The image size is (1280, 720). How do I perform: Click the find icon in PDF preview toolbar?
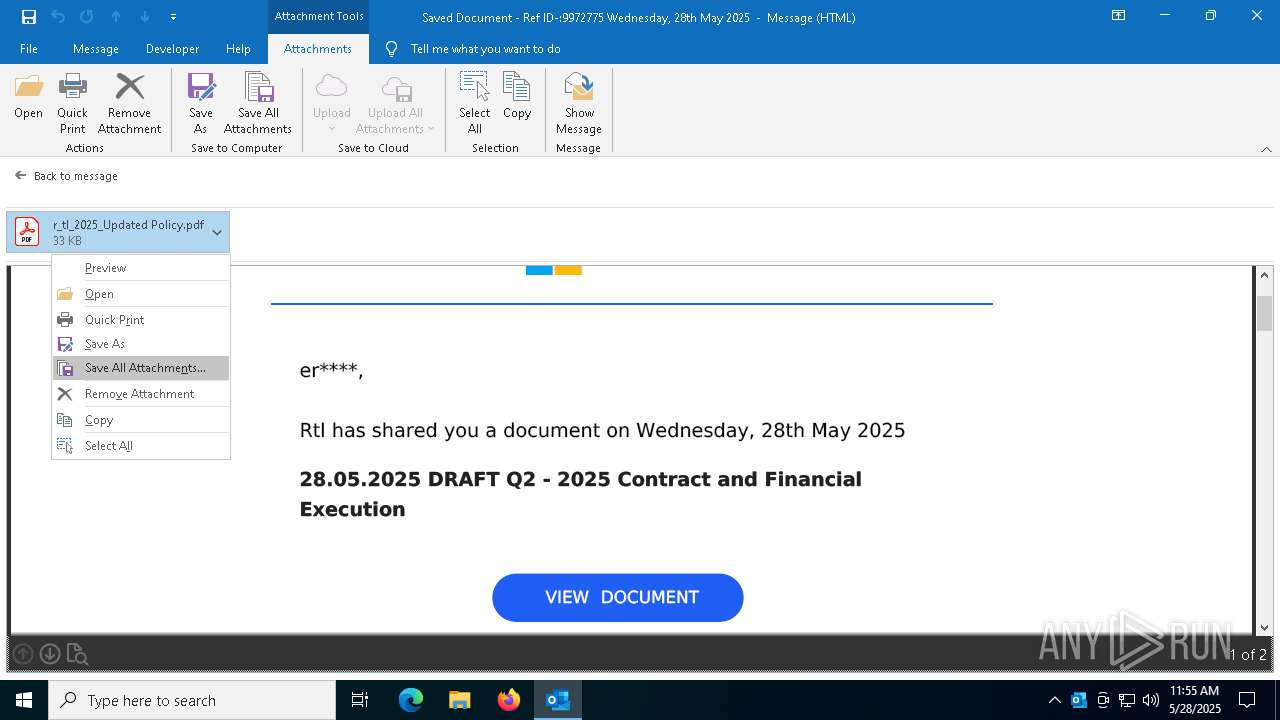point(77,655)
